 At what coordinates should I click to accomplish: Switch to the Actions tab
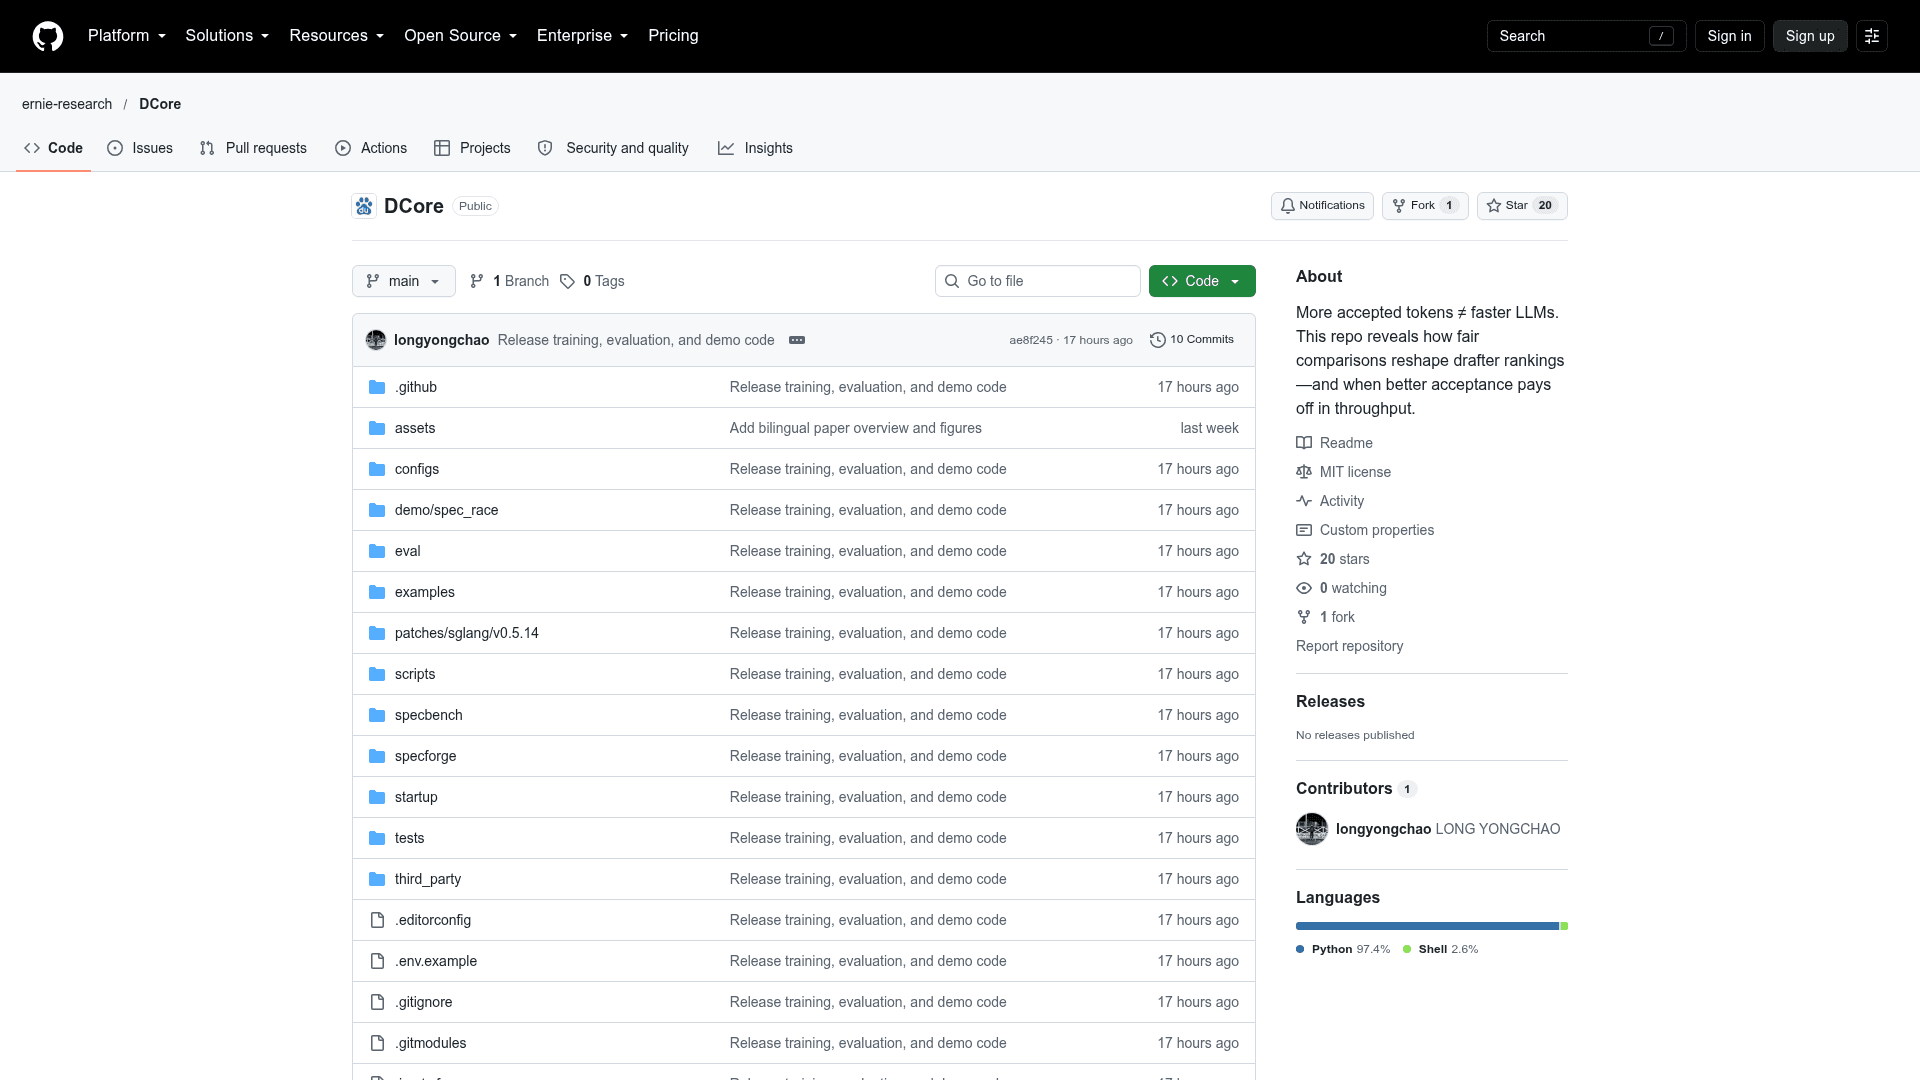click(x=371, y=148)
